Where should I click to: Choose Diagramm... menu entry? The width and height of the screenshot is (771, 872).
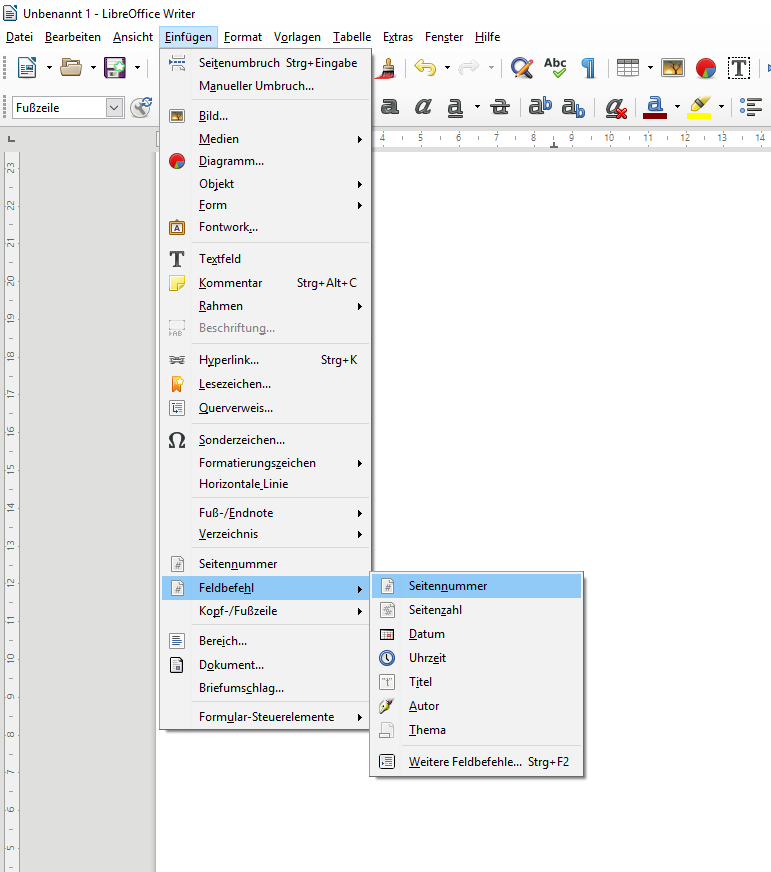tap(265, 161)
